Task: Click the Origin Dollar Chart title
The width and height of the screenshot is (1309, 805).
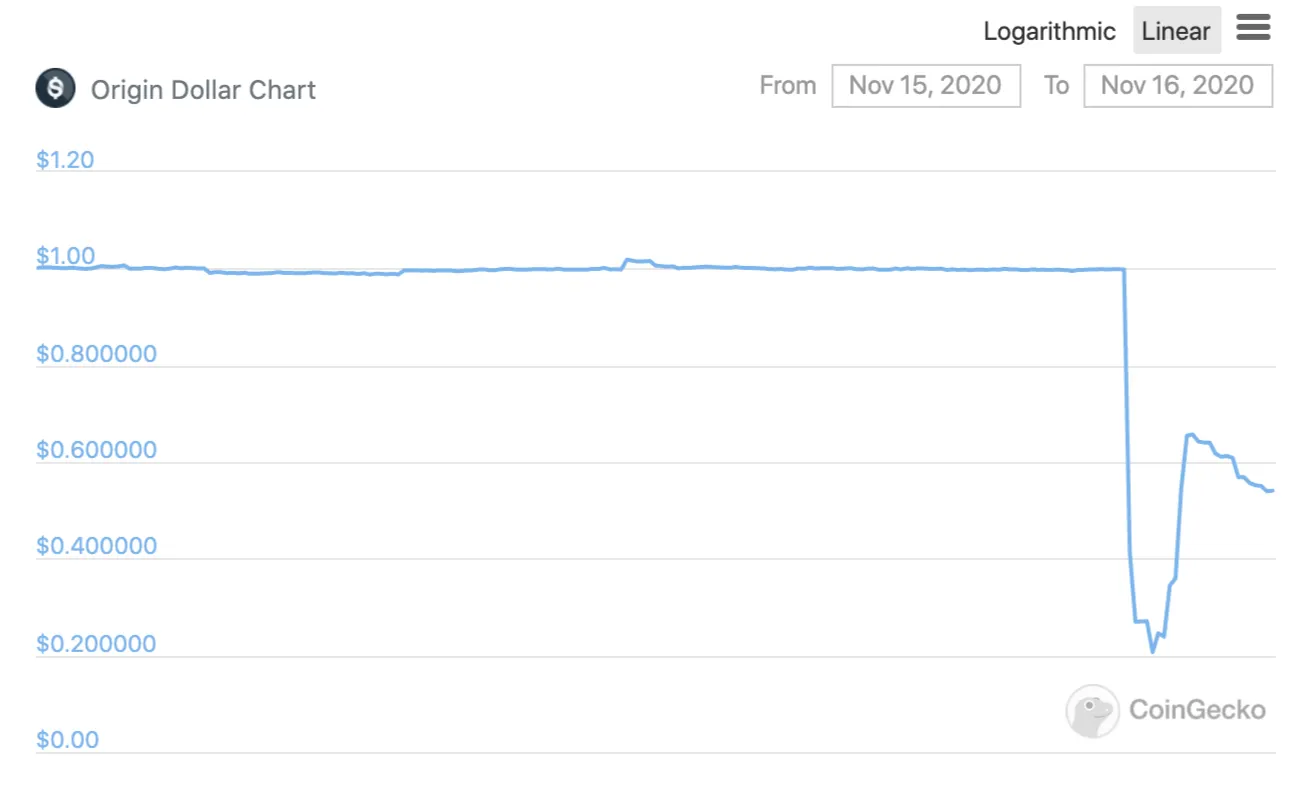Action: point(203,90)
